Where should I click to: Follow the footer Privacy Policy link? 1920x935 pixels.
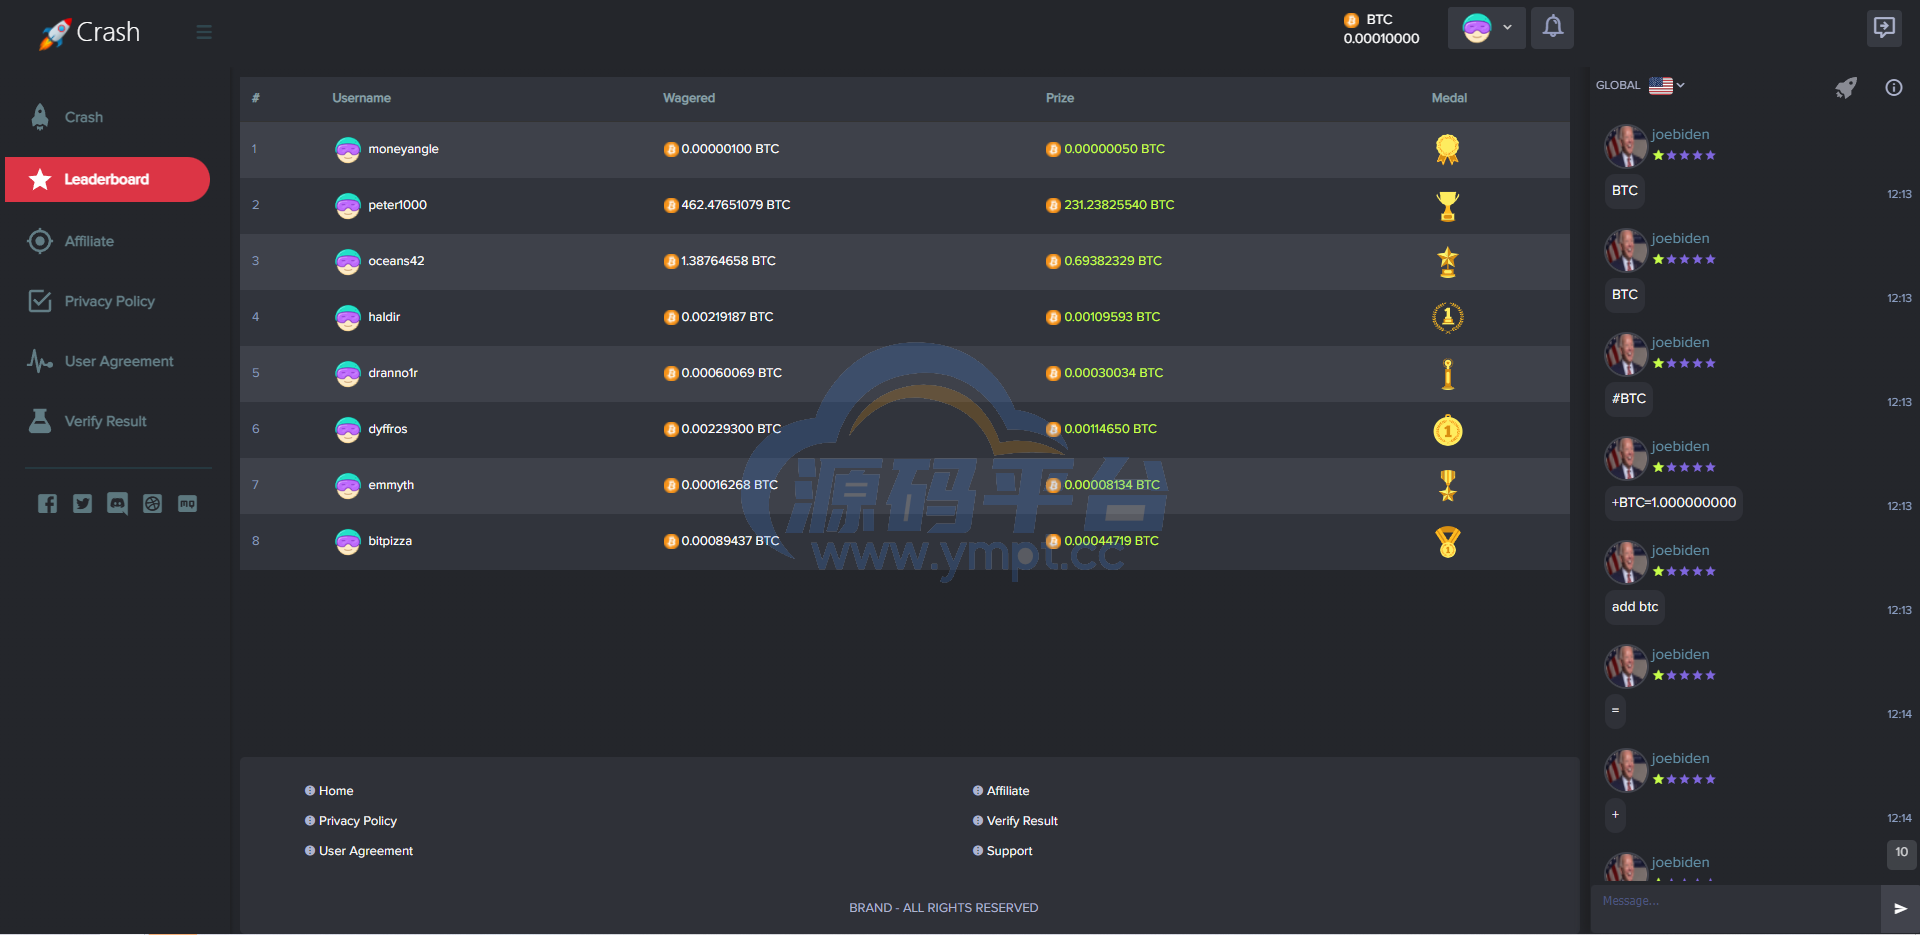click(x=358, y=821)
